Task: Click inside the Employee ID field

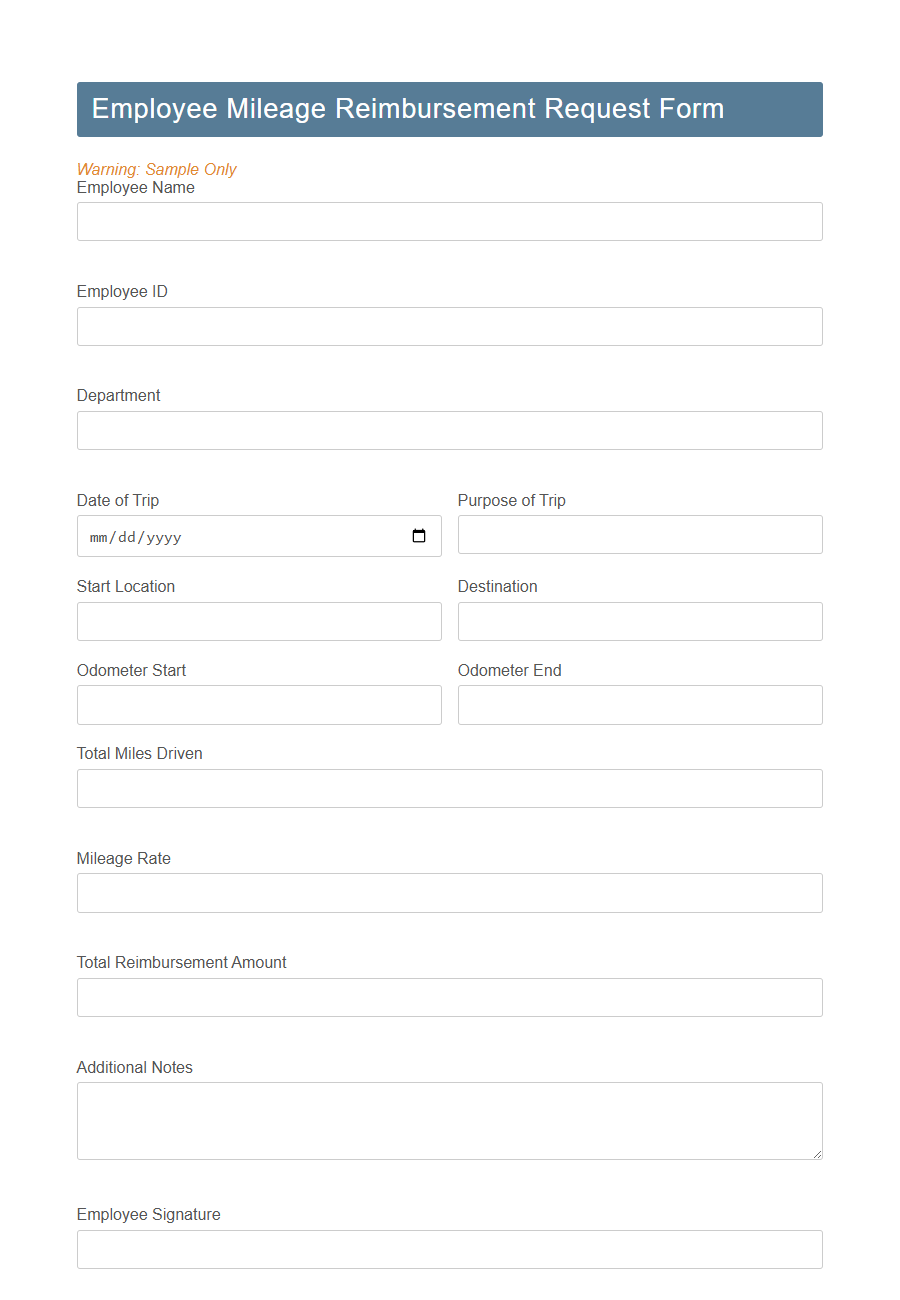Action: 449,326
